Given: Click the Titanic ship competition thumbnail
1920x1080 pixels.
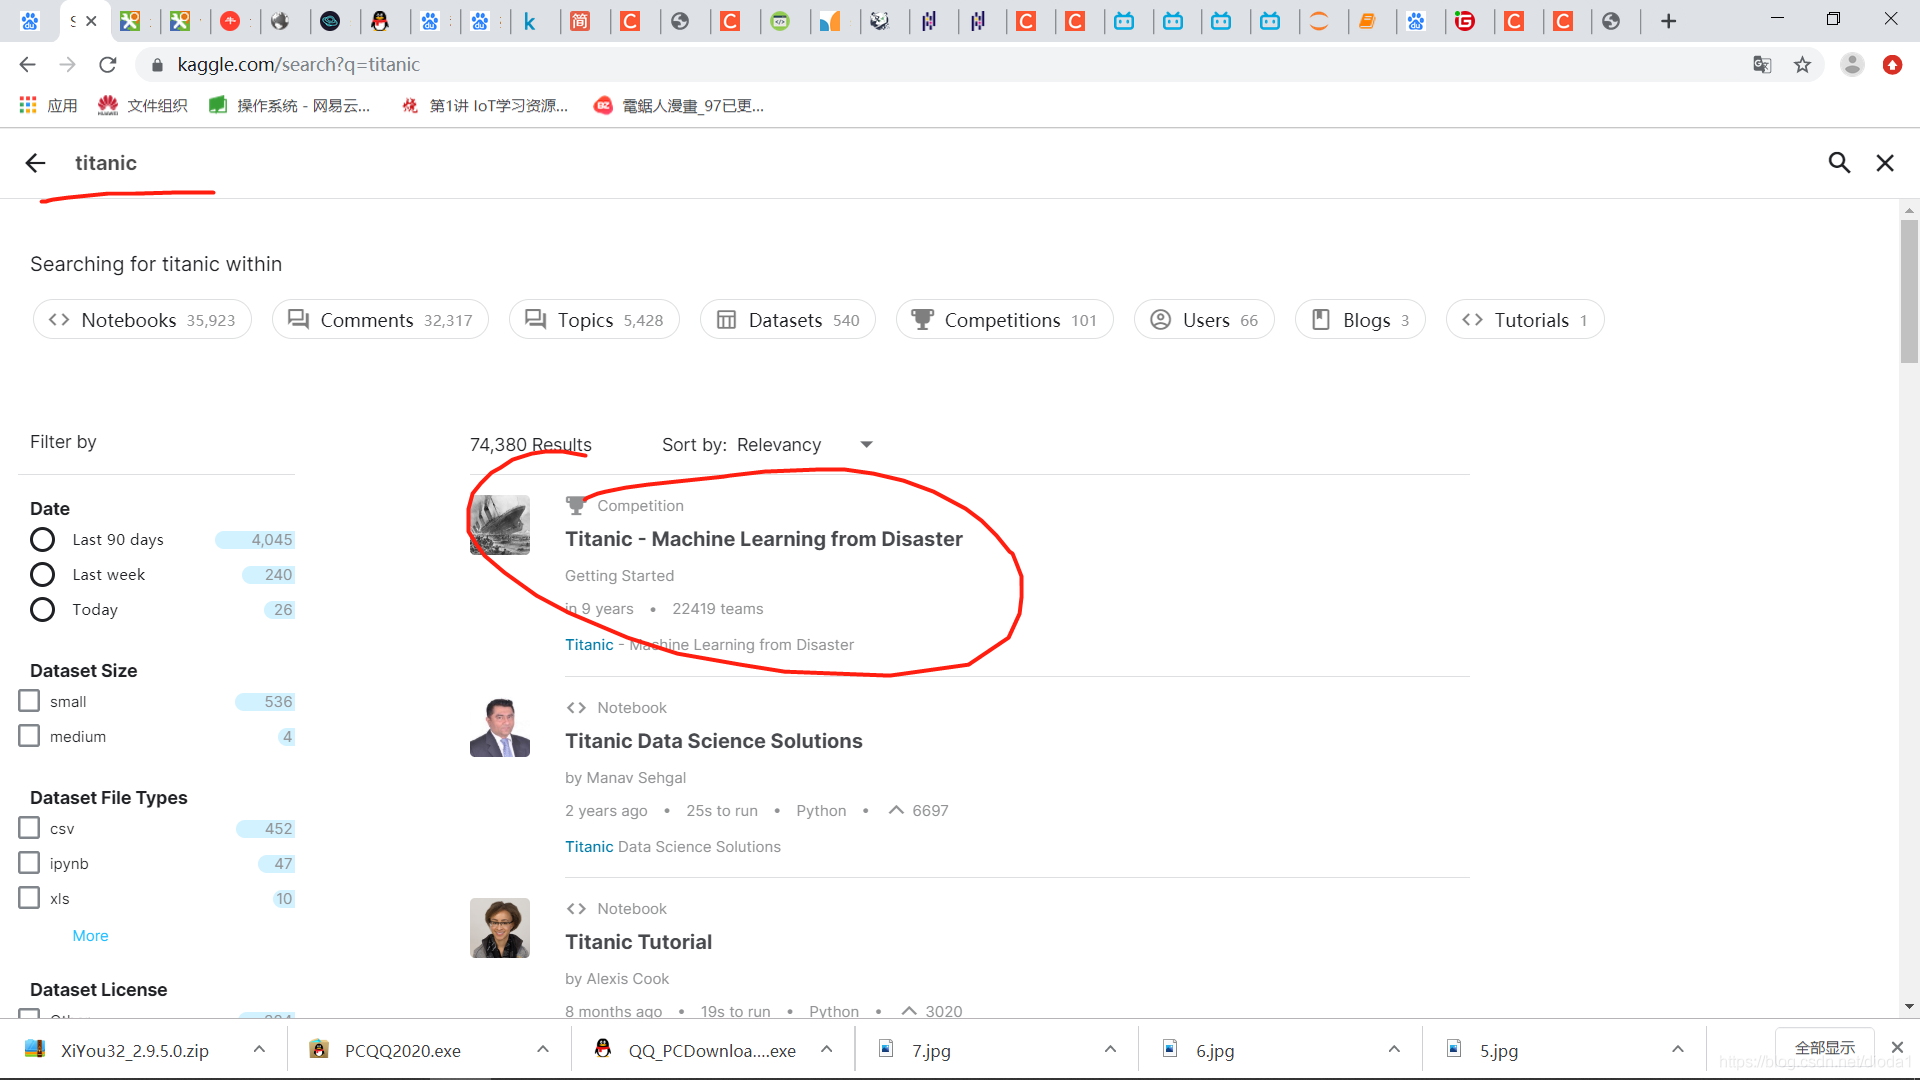Looking at the screenshot, I should point(500,525).
